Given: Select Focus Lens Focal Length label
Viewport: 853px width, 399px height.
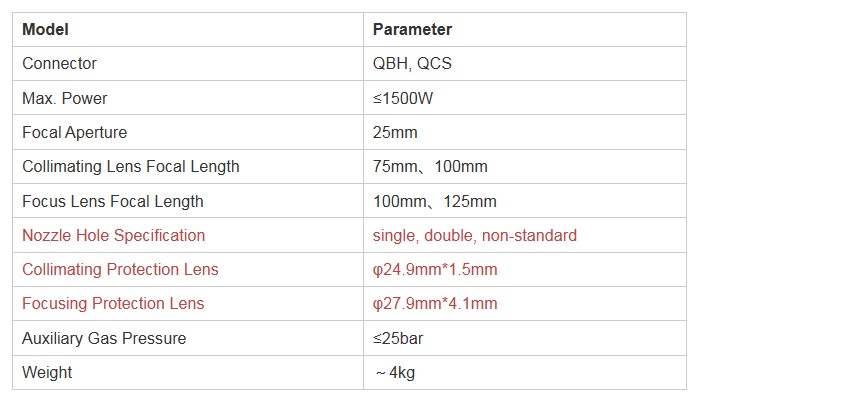Looking at the screenshot, I should 113,201.
